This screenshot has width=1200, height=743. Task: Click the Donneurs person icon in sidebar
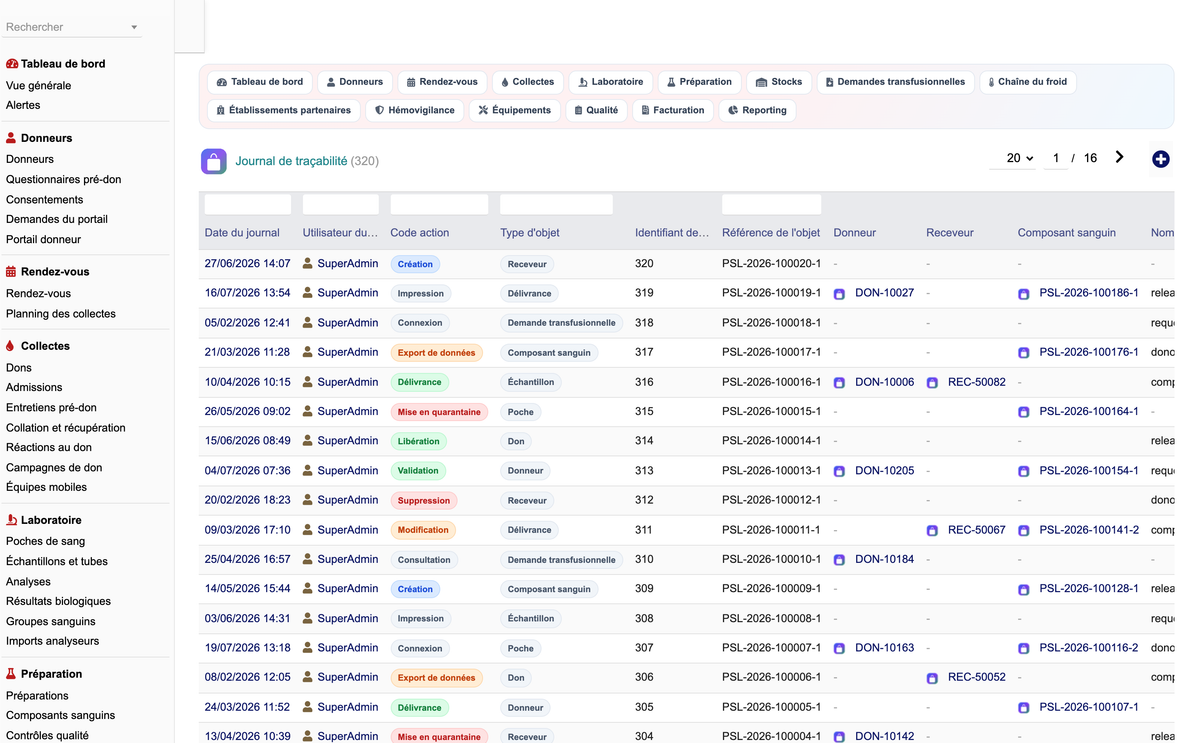(x=12, y=138)
